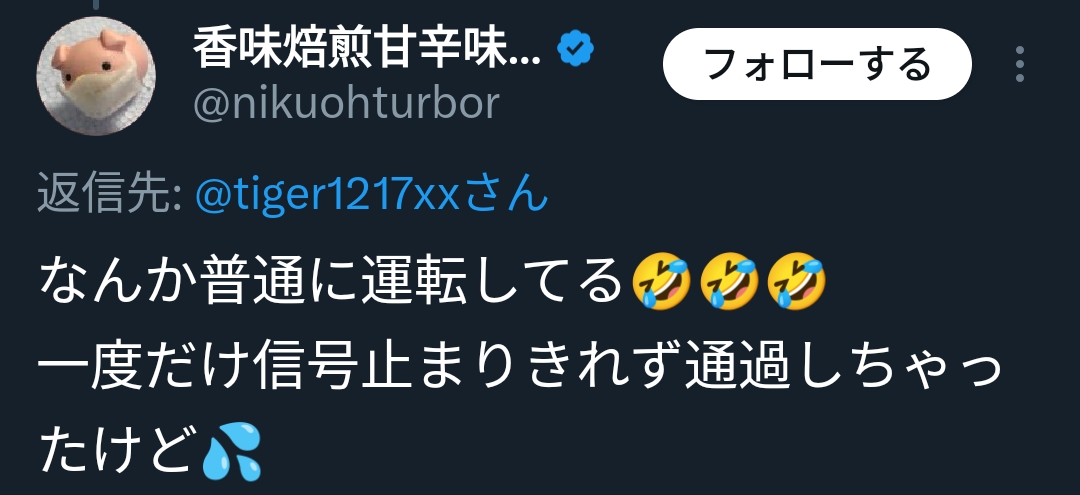Viewport: 1080px width, 495px height.
Task: Open the @nikuohturbor handle
Action: tap(346, 104)
